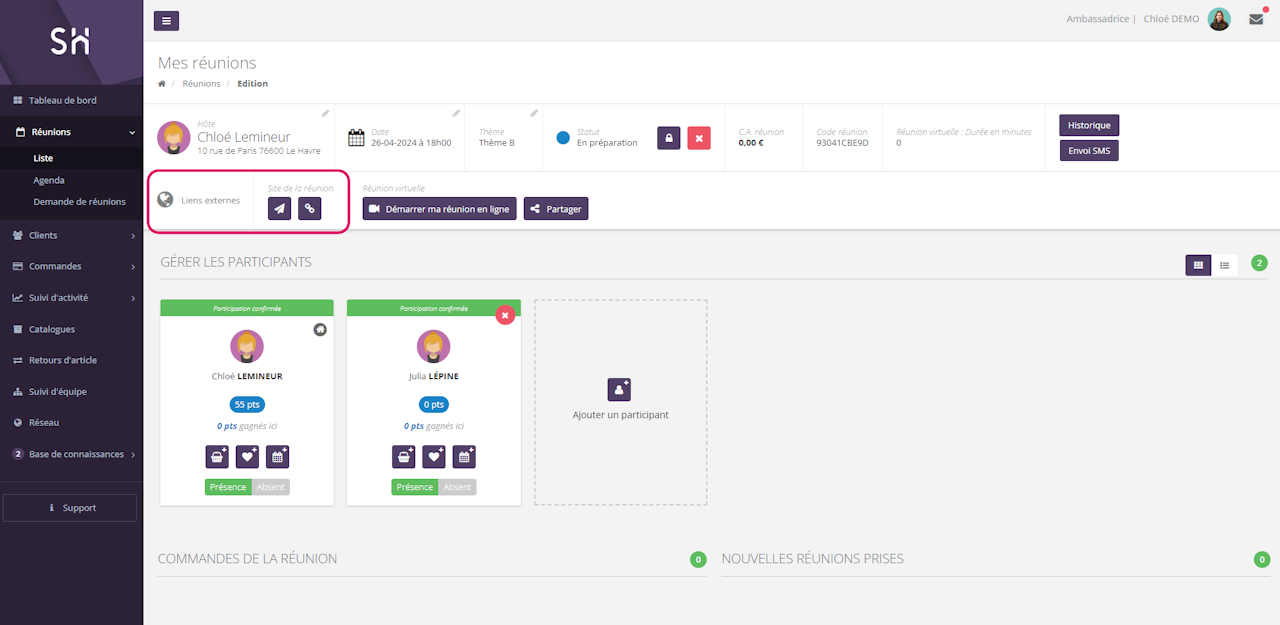Viewport: 1280px width, 625px height.
Task: Cancel meeting with red X button
Action: tap(699, 138)
